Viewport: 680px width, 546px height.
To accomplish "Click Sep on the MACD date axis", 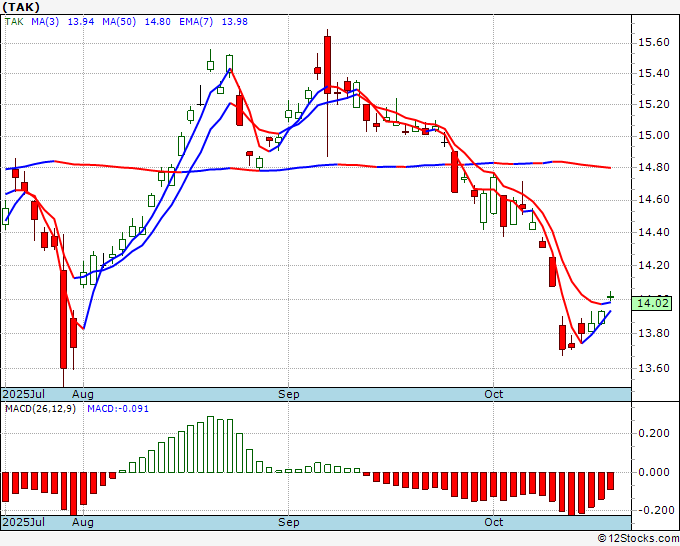I will (x=288, y=522).
